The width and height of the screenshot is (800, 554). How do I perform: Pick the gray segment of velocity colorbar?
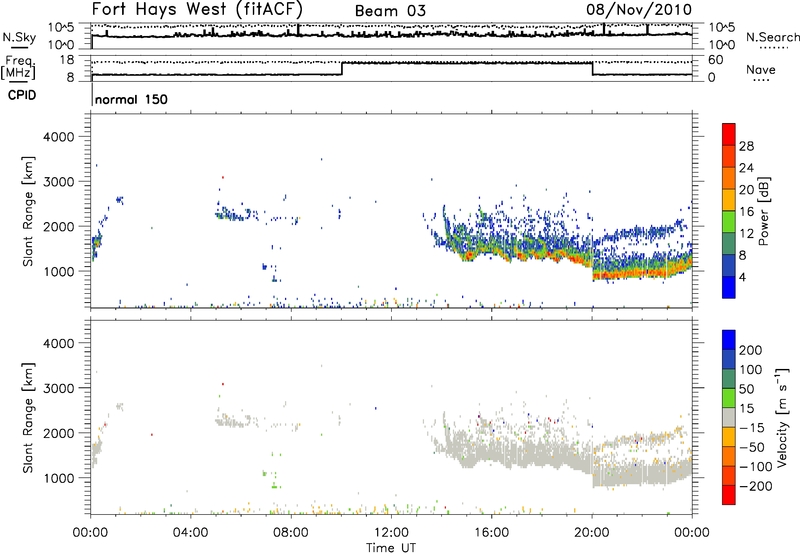729,417
